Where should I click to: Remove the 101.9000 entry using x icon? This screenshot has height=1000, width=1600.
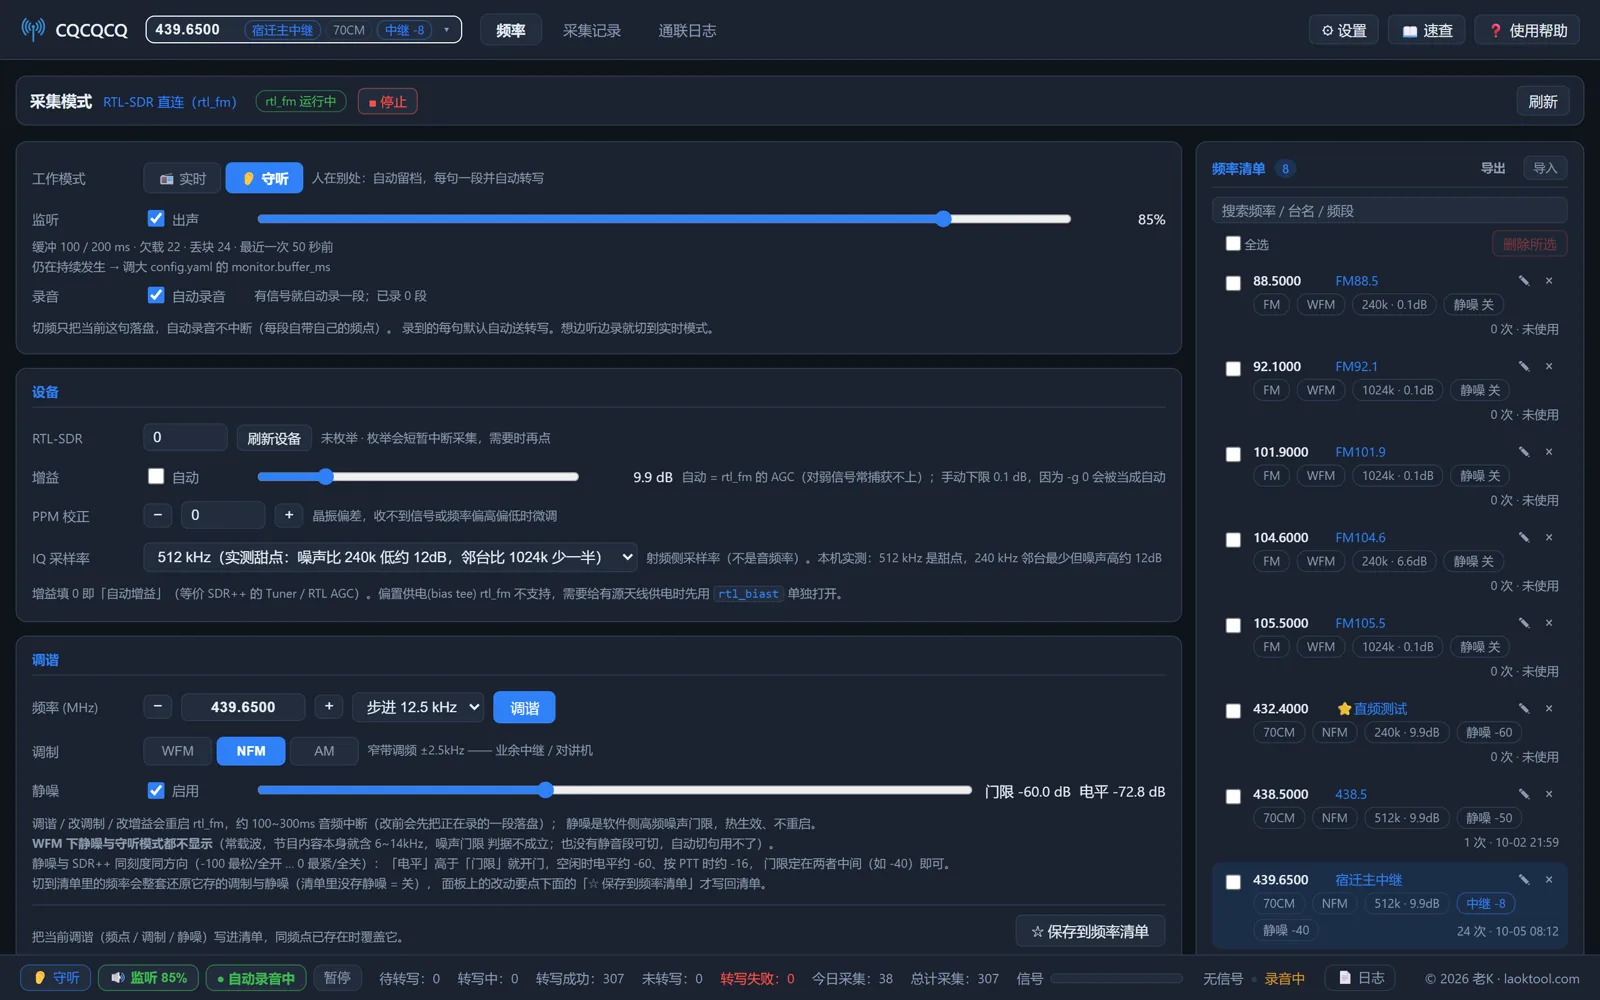click(1549, 452)
